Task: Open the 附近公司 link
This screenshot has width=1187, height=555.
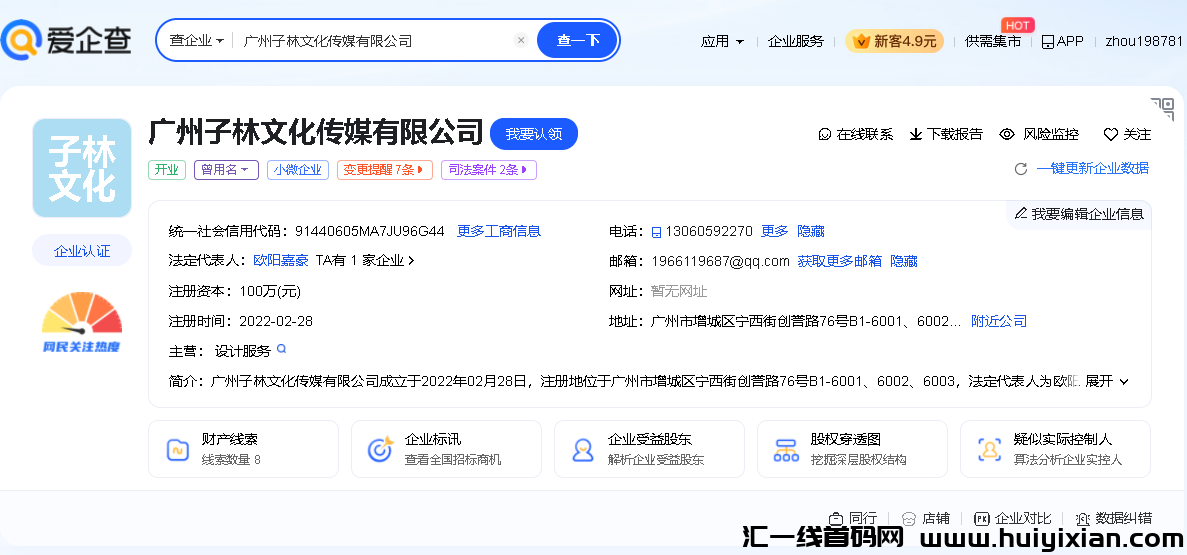Action: coord(999,321)
